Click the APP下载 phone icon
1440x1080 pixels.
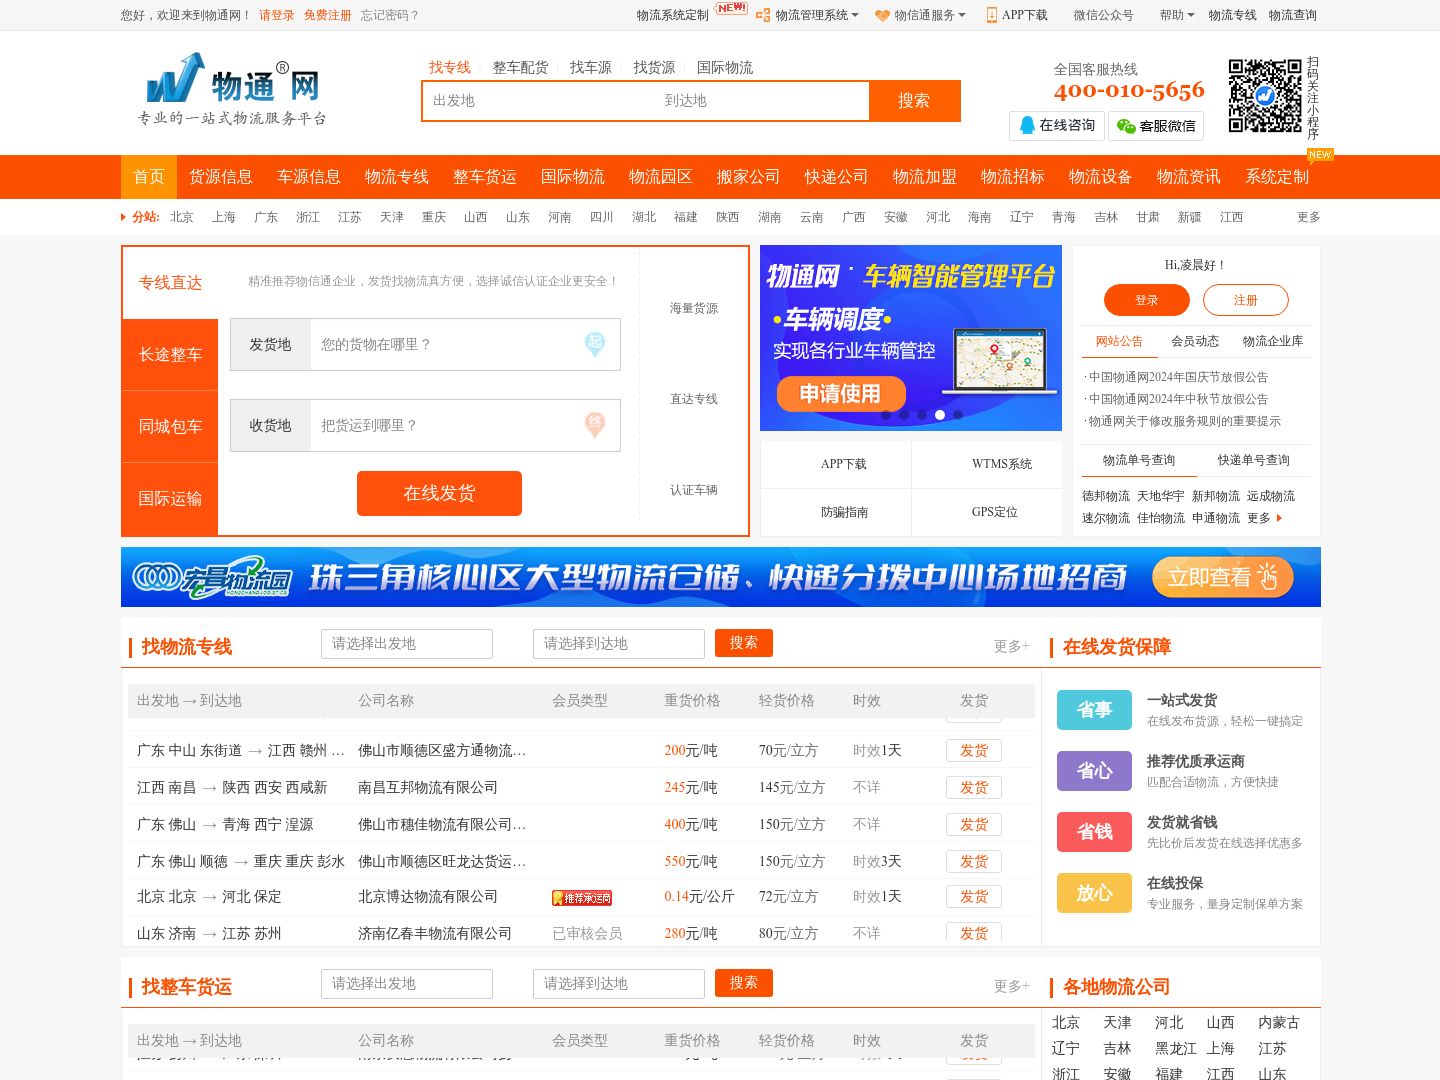pos(992,15)
